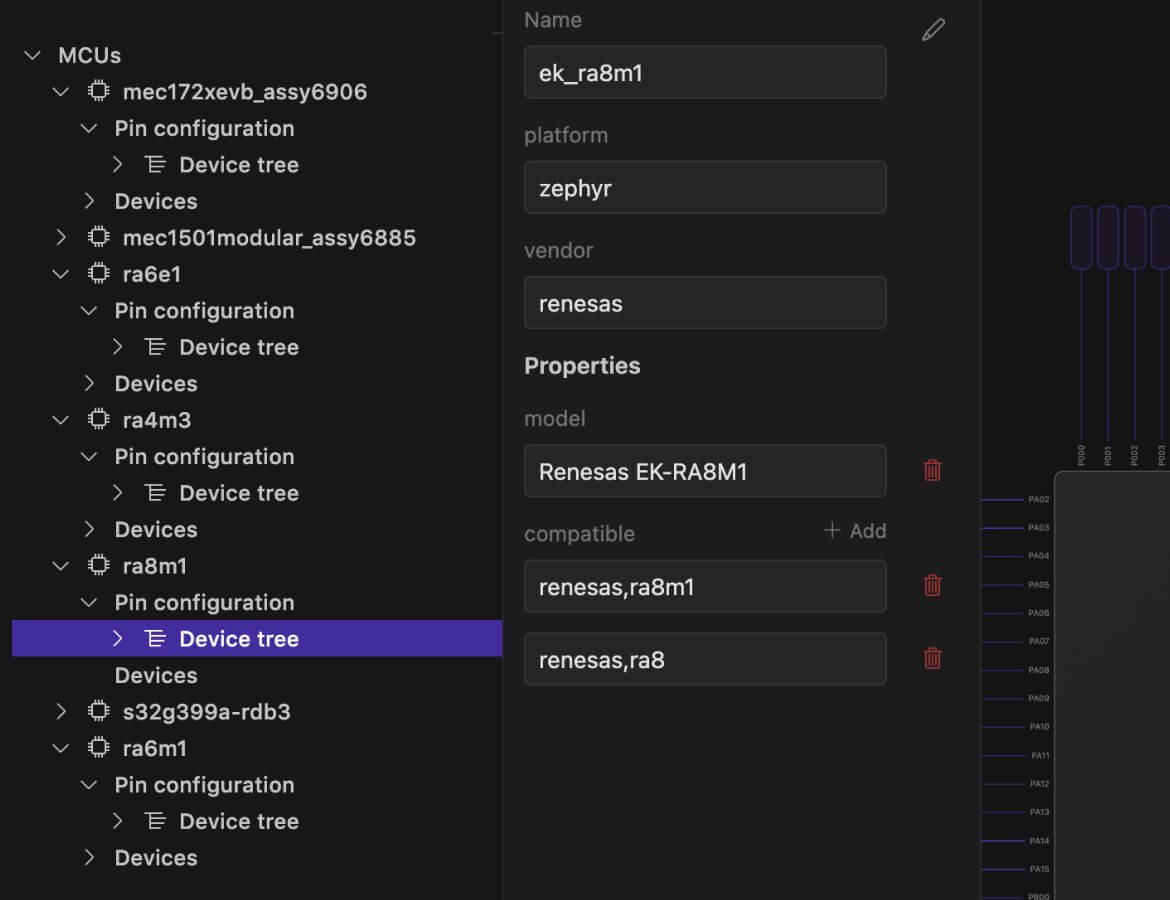The height and width of the screenshot is (900, 1170).
Task: Click pin P002 pad at chip top
Action: click(1135, 237)
